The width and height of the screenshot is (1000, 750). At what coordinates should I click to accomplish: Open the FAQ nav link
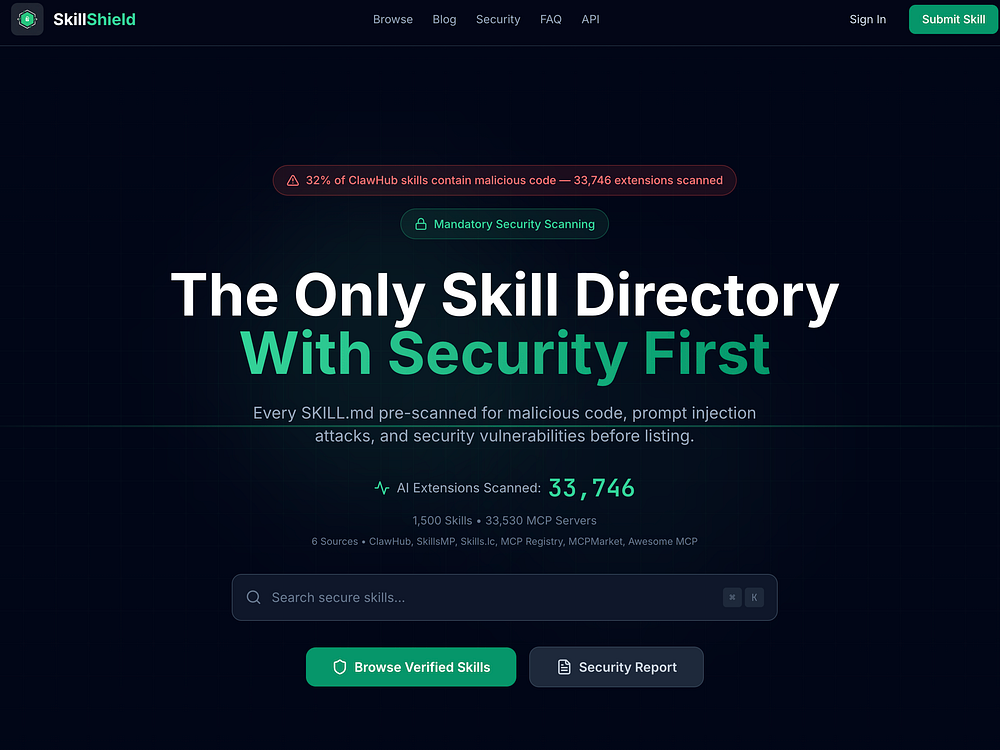[551, 19]
